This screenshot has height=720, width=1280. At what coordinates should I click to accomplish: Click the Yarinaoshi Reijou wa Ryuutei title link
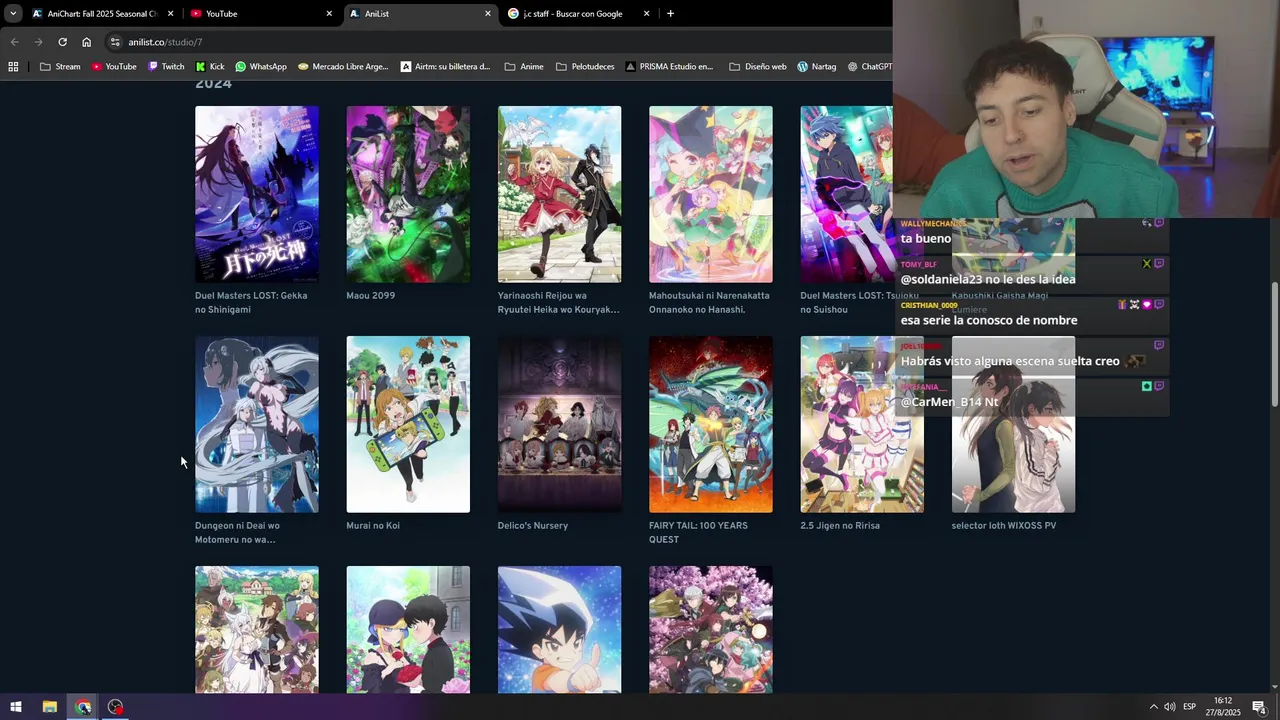pyautogui.click(x=558, y=303)
